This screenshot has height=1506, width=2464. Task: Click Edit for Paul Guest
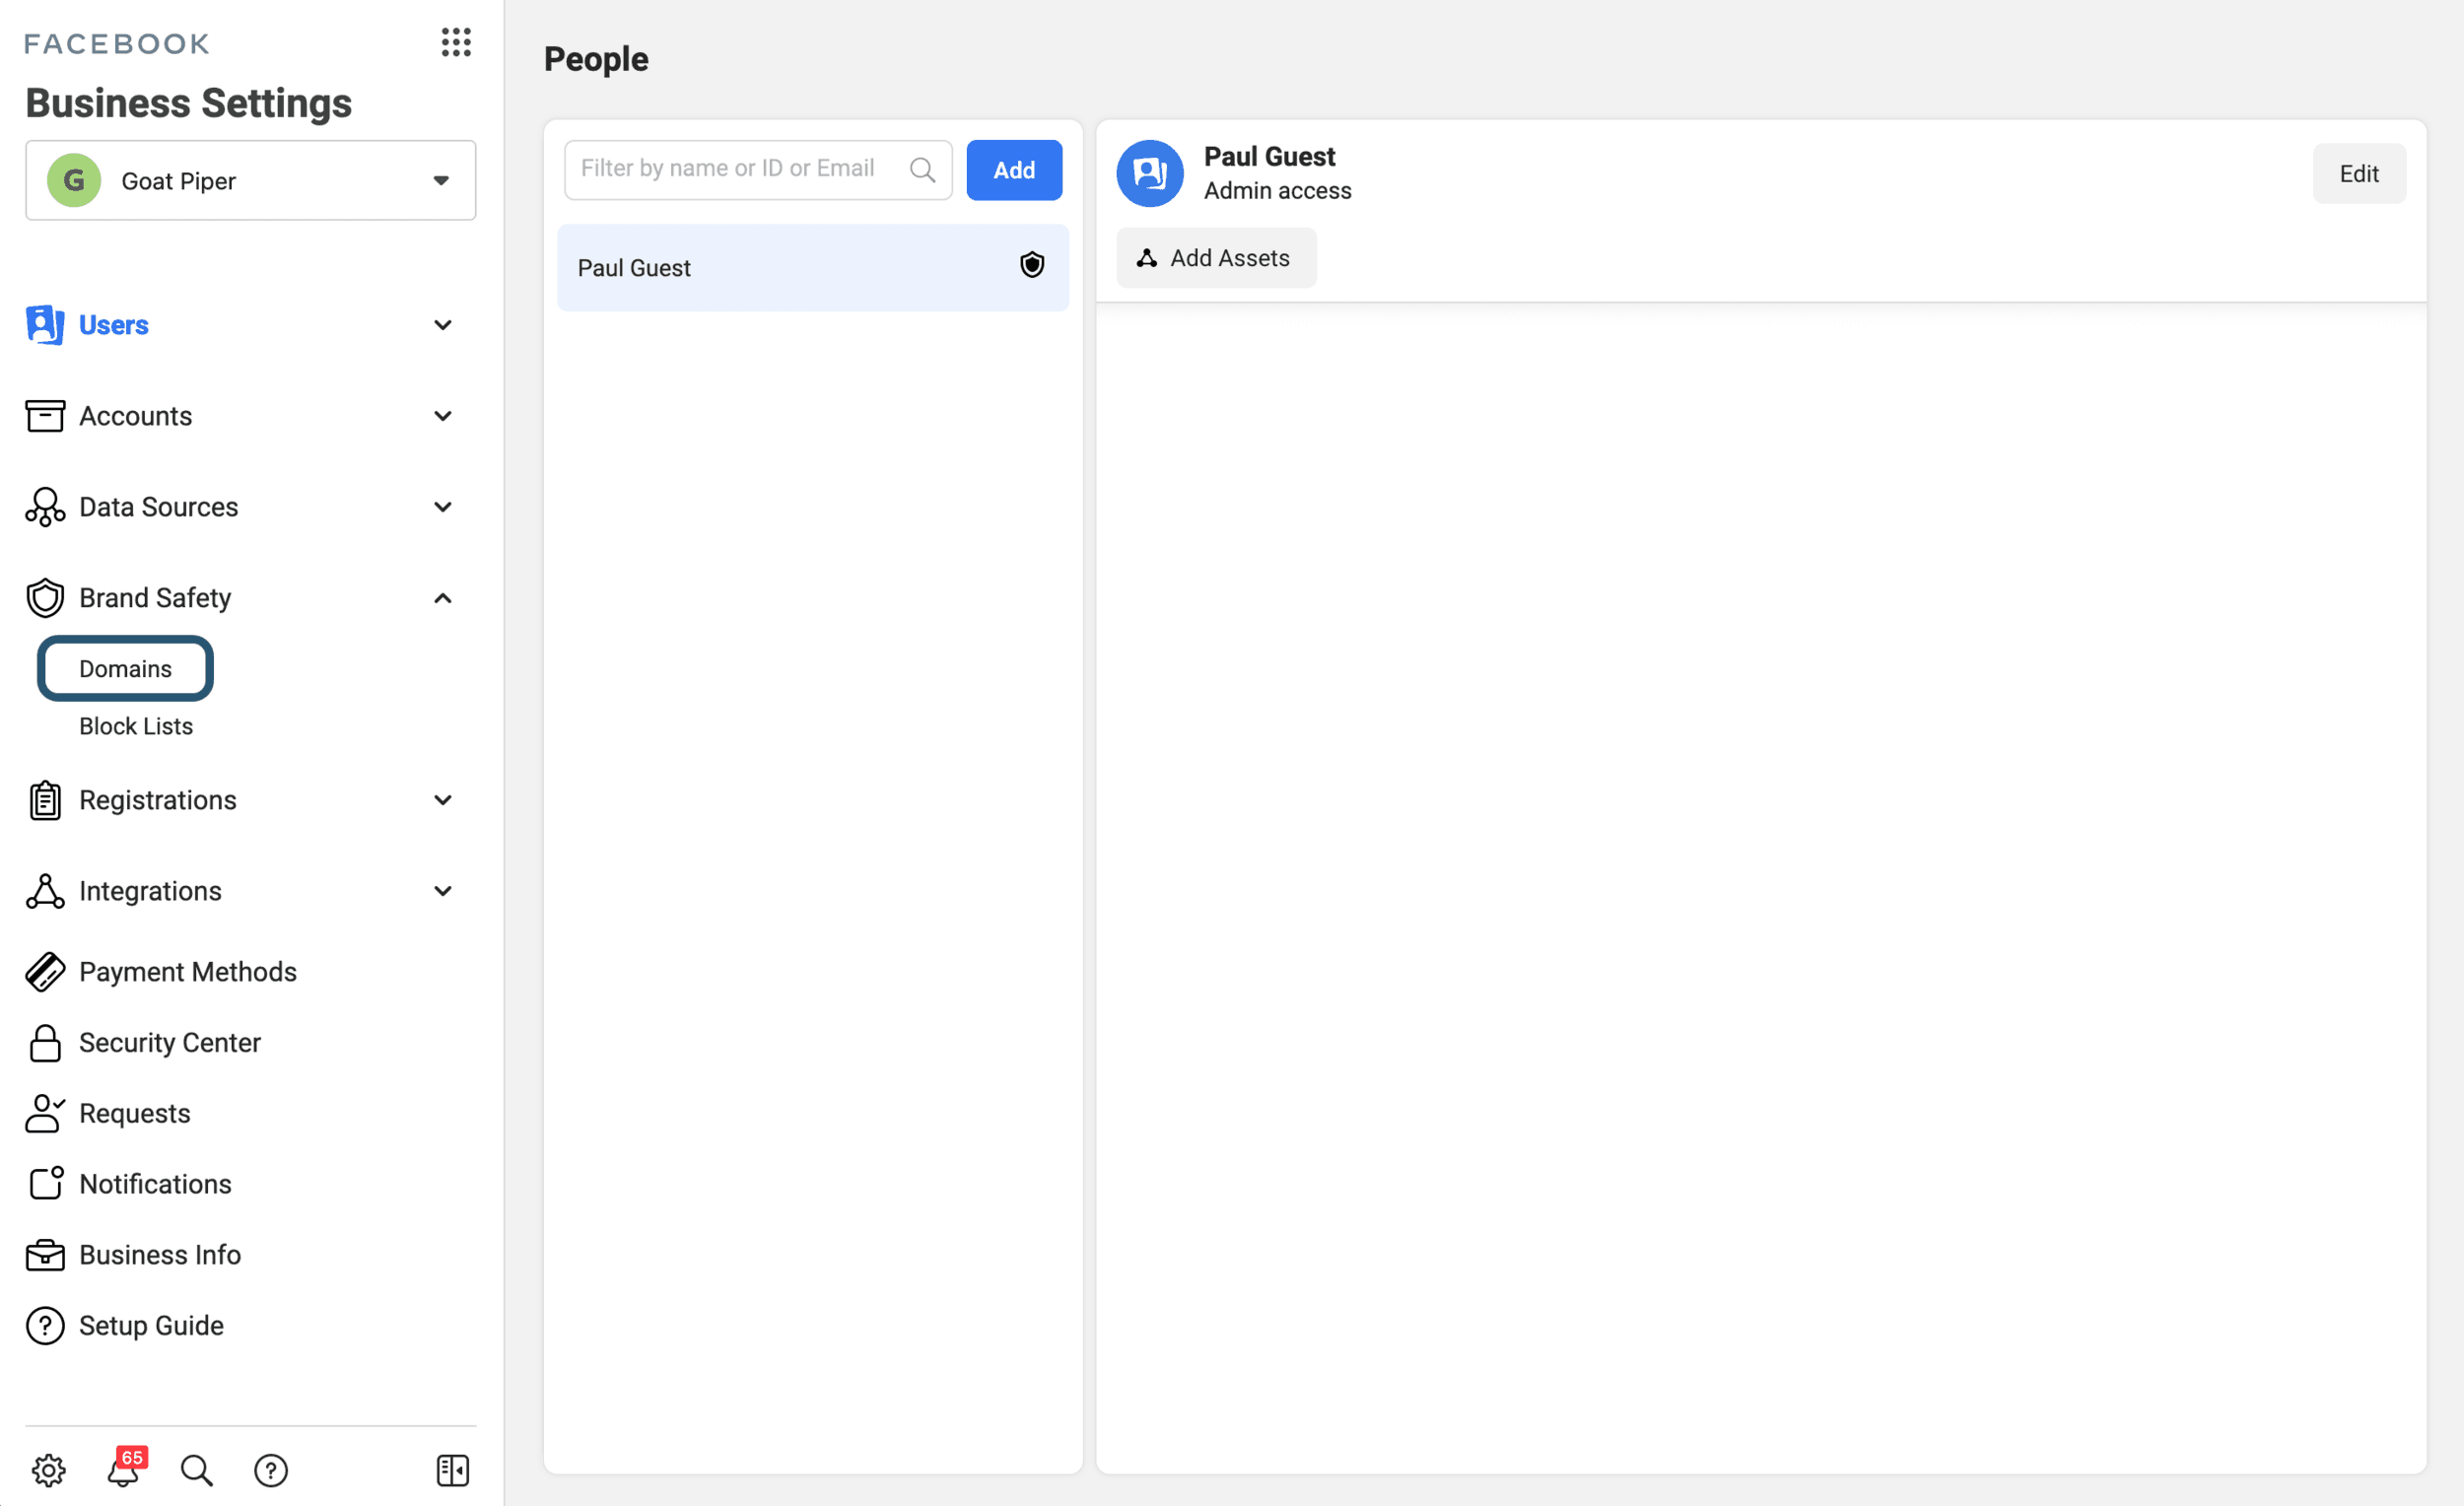click(x=2357, y=174)
